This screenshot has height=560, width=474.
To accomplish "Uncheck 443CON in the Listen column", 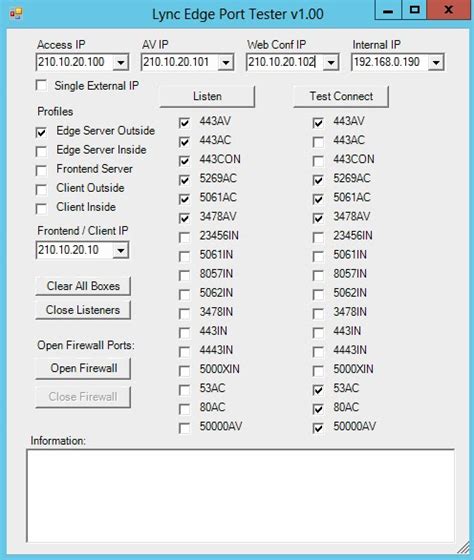I will click(x=184, y=161).
